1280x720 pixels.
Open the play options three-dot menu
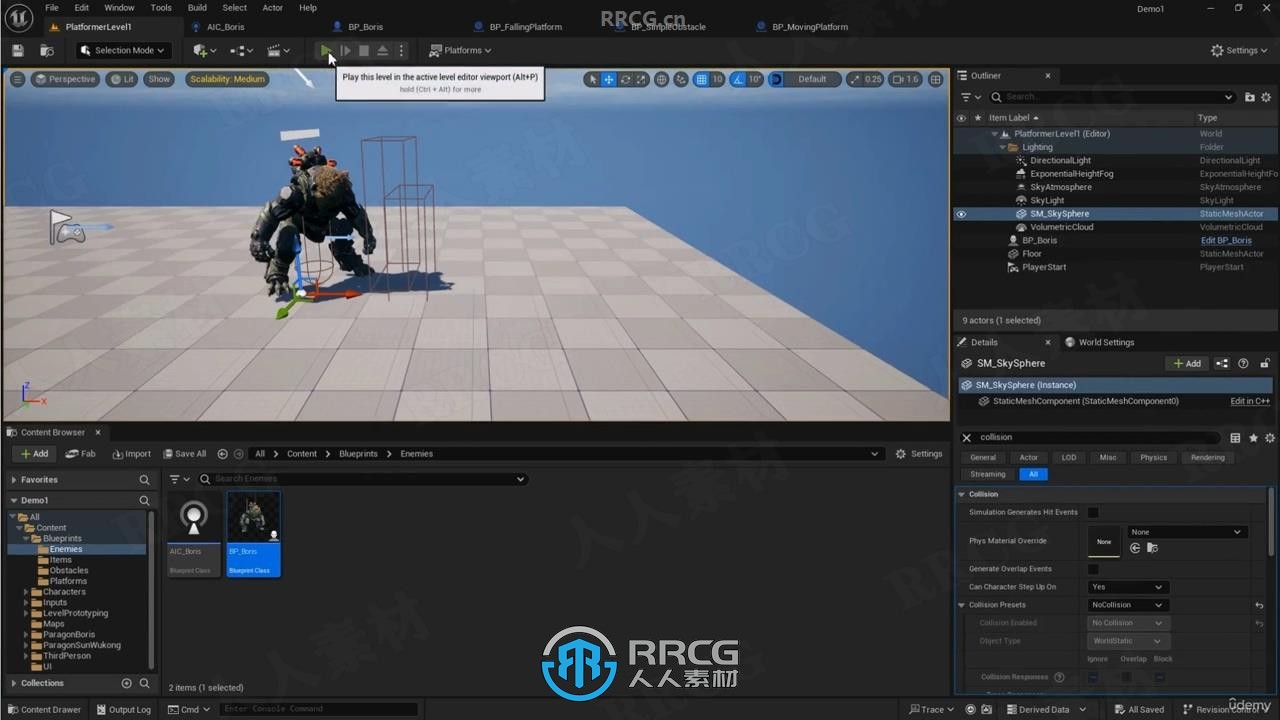tap(401, 50)
